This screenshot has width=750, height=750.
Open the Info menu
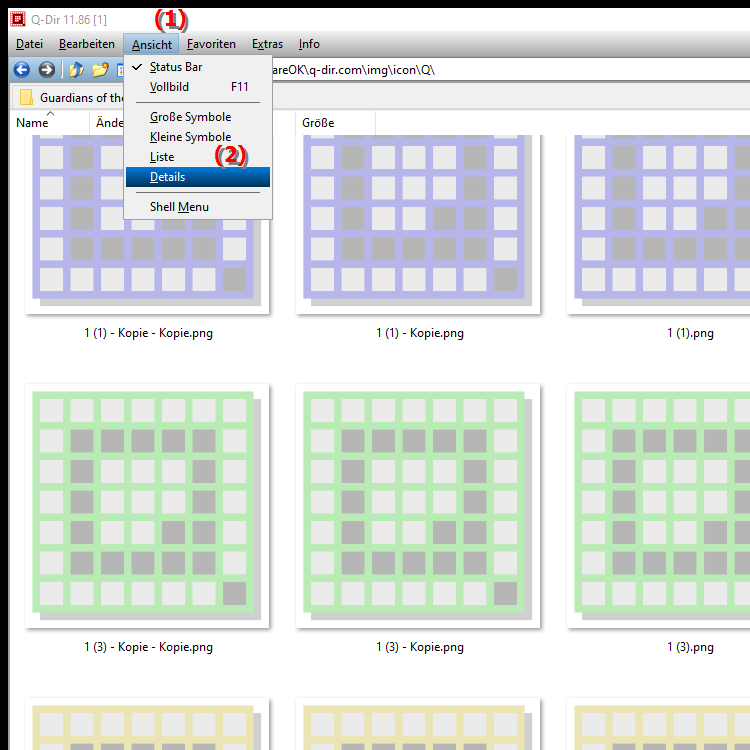click(309, 44)
